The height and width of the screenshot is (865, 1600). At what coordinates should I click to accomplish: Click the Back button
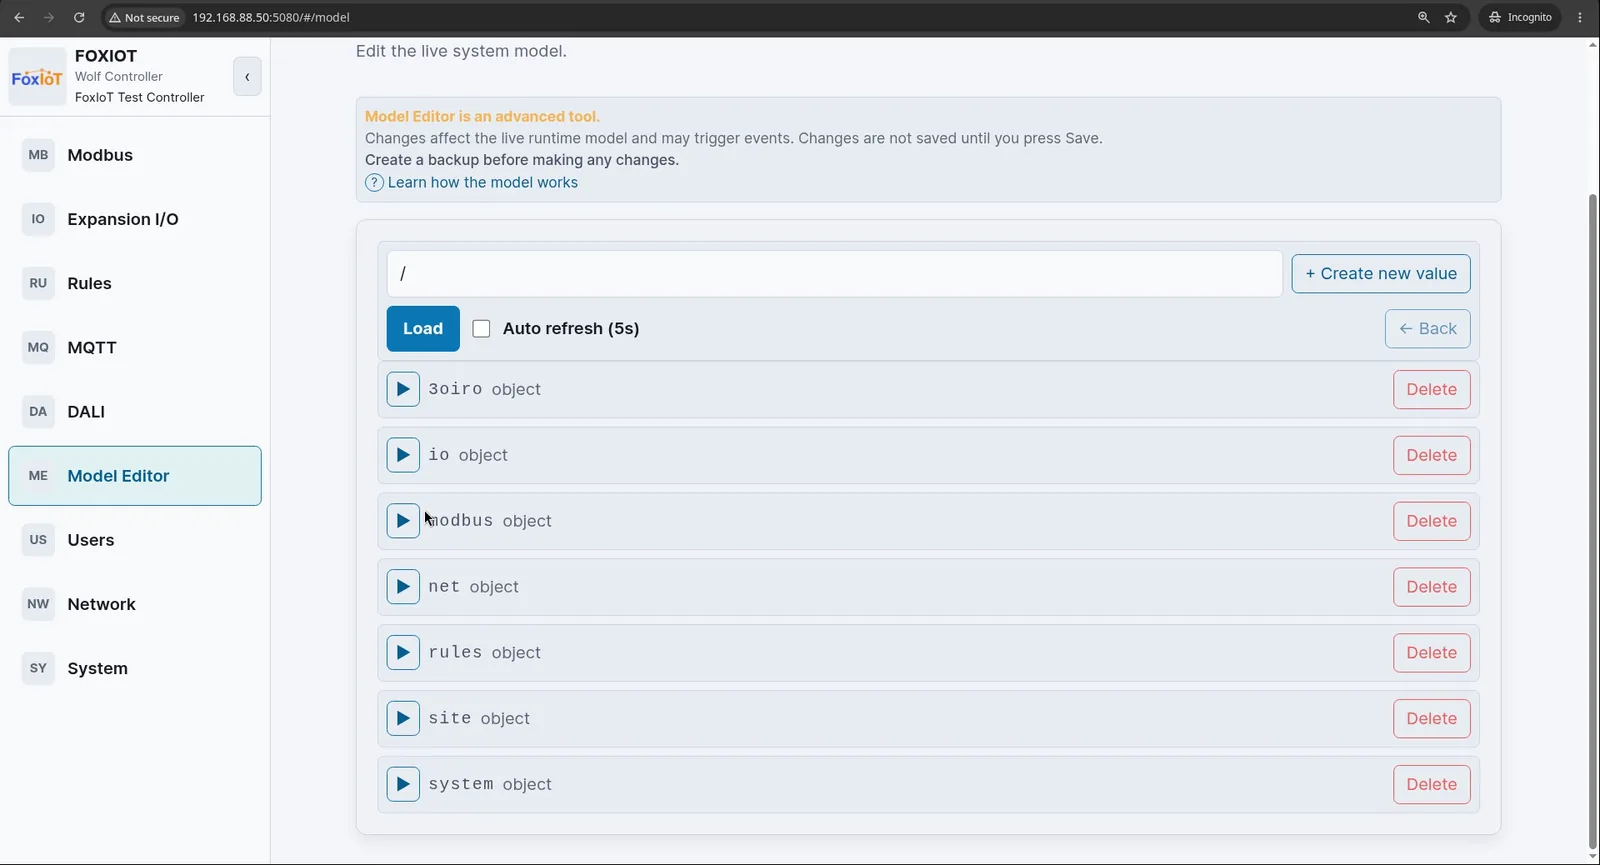point(1427,329)
